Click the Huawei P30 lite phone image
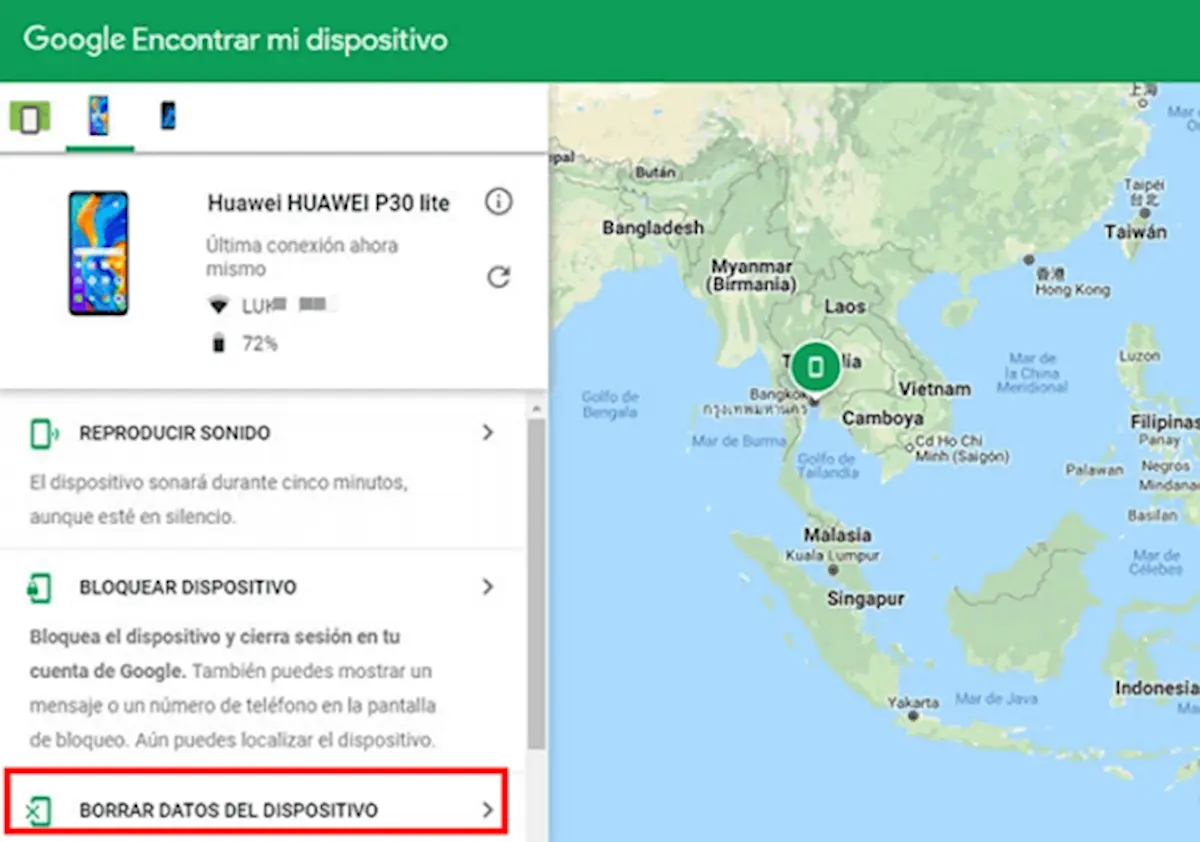Image resolution: width=1200 pixels, height=842 pixels. [x=98, y=253]
